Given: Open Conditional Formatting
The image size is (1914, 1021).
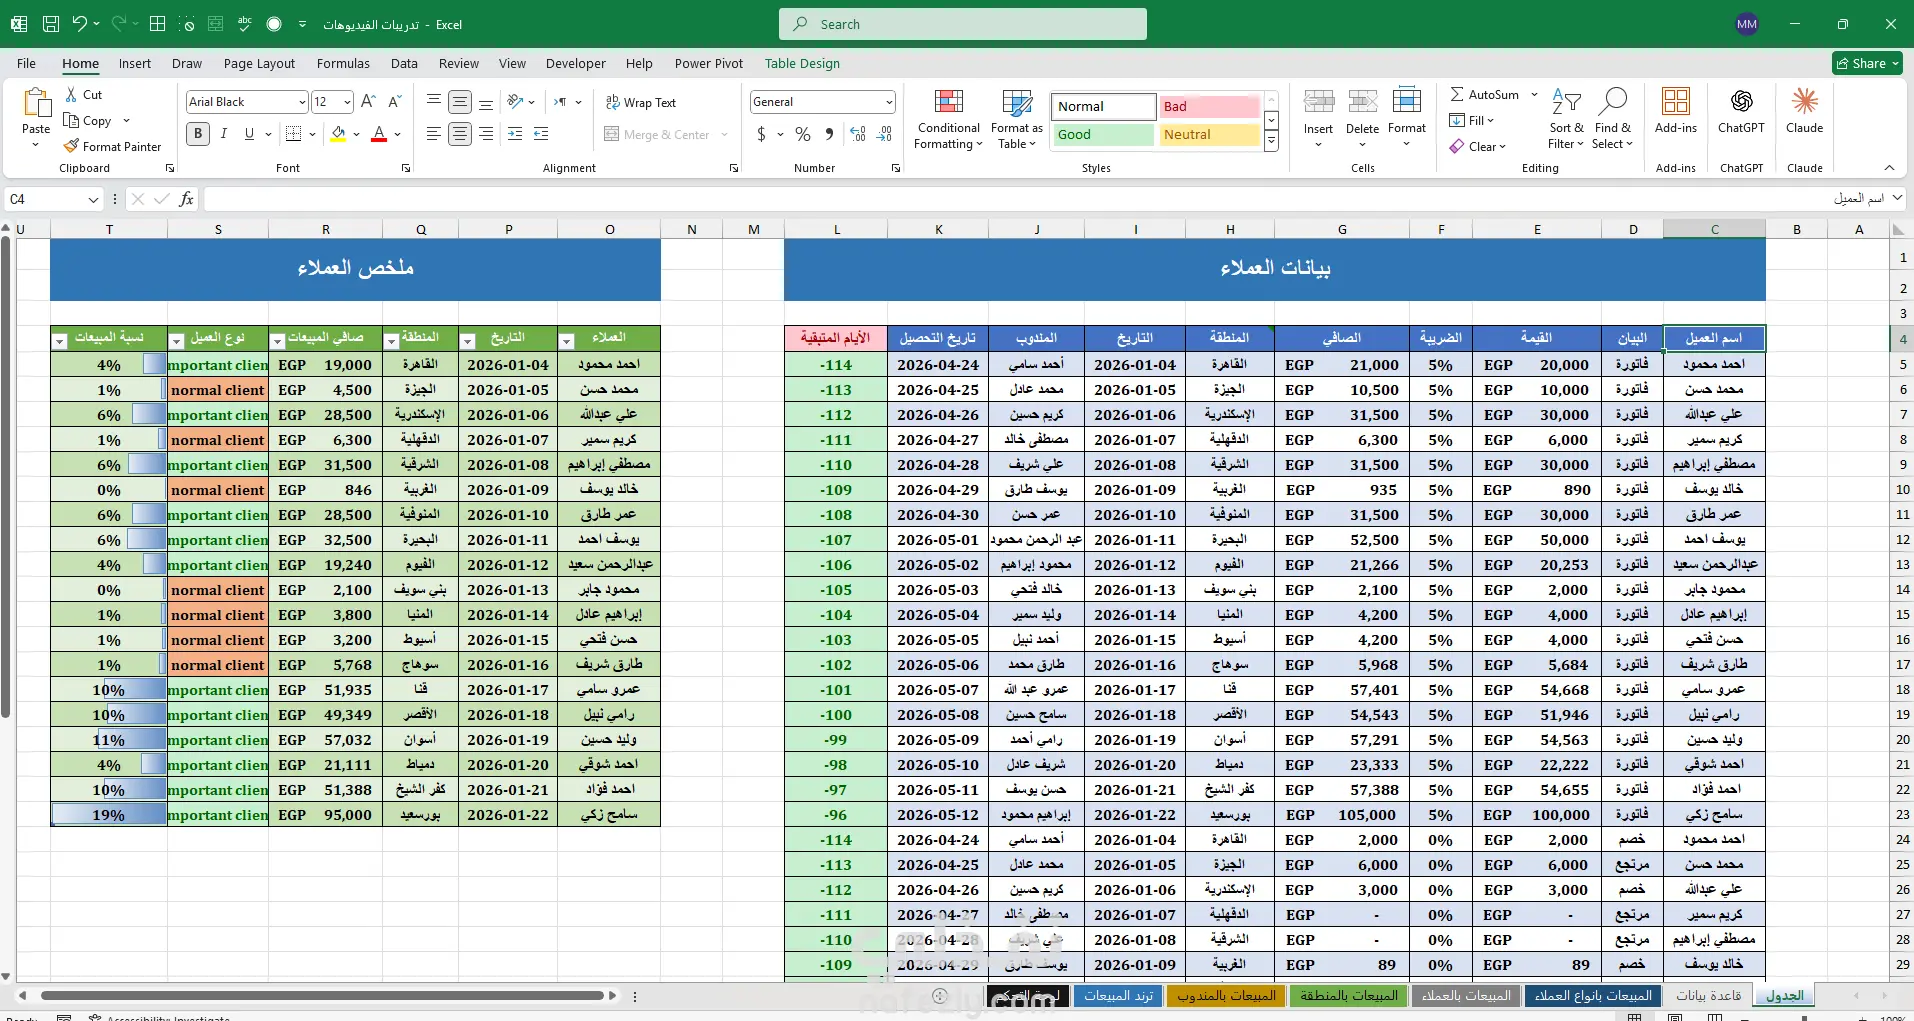Looking at the screenshot, I should click(948, 119).
